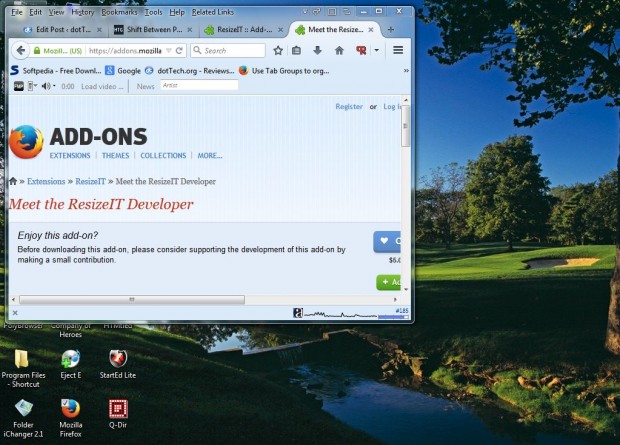Open Google bookmark
Viewport: 620px width, 445px height.
coord(123,71)
